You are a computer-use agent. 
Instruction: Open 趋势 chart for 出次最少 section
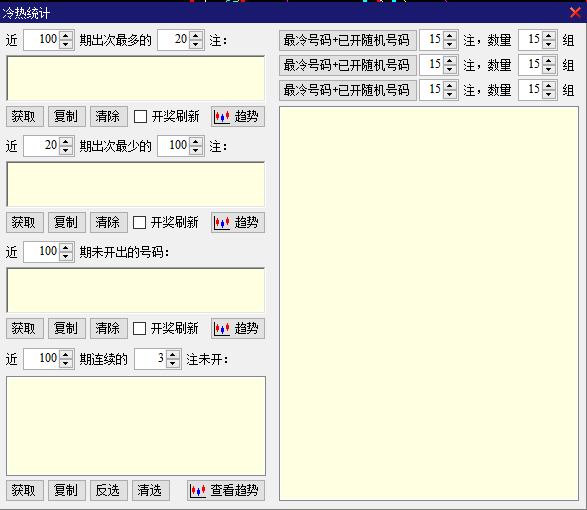pyautogui.click(x=238, y=222)
